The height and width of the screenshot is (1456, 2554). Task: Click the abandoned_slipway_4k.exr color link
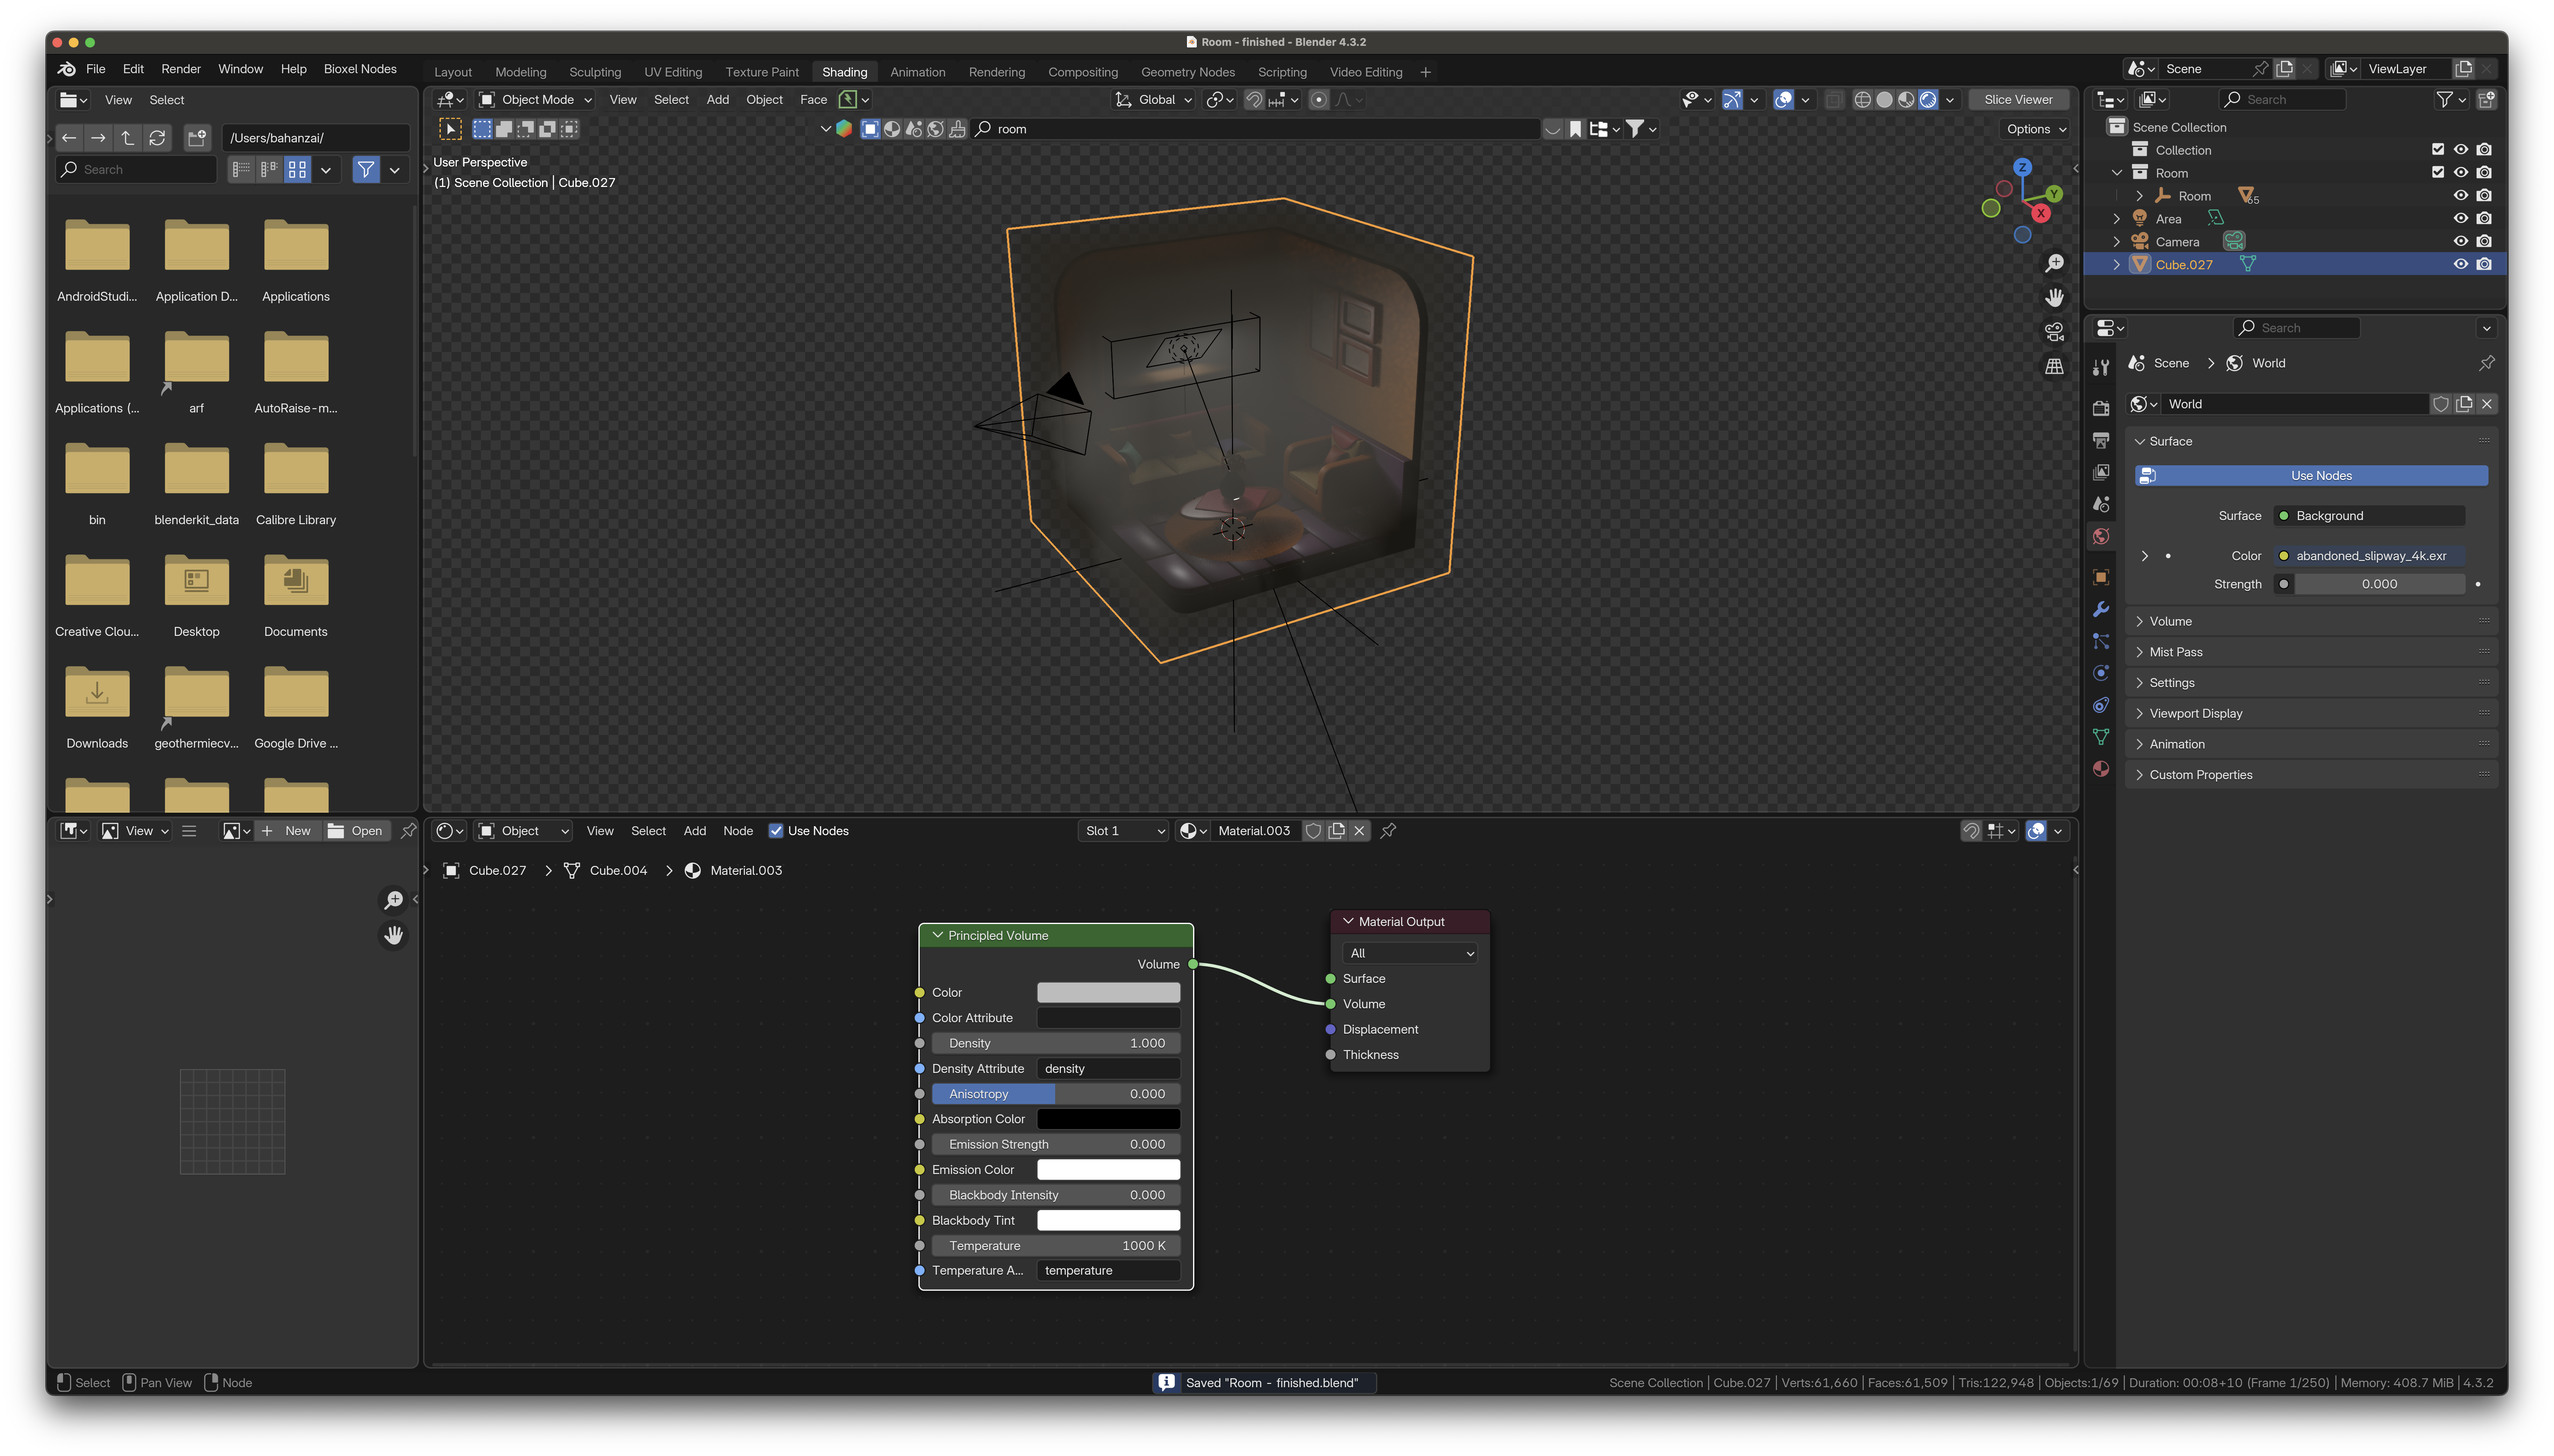pos(2369,556)
